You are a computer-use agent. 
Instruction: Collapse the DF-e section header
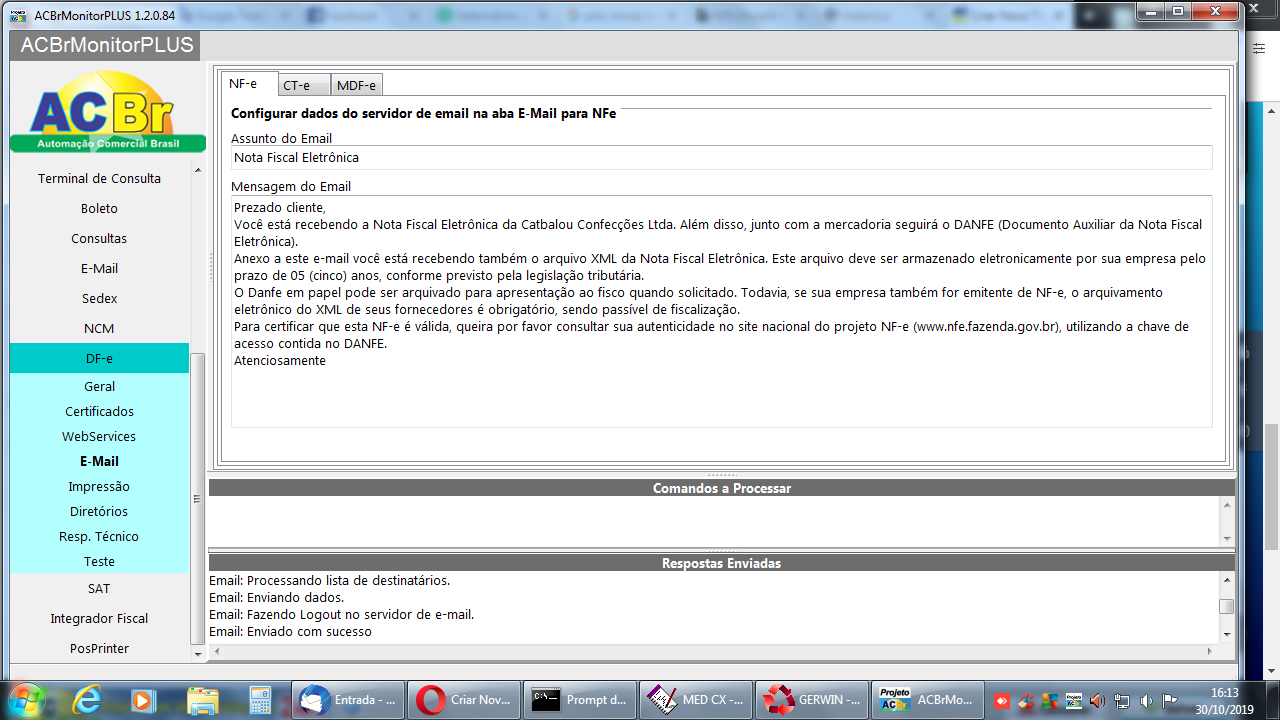click(99, 358)
